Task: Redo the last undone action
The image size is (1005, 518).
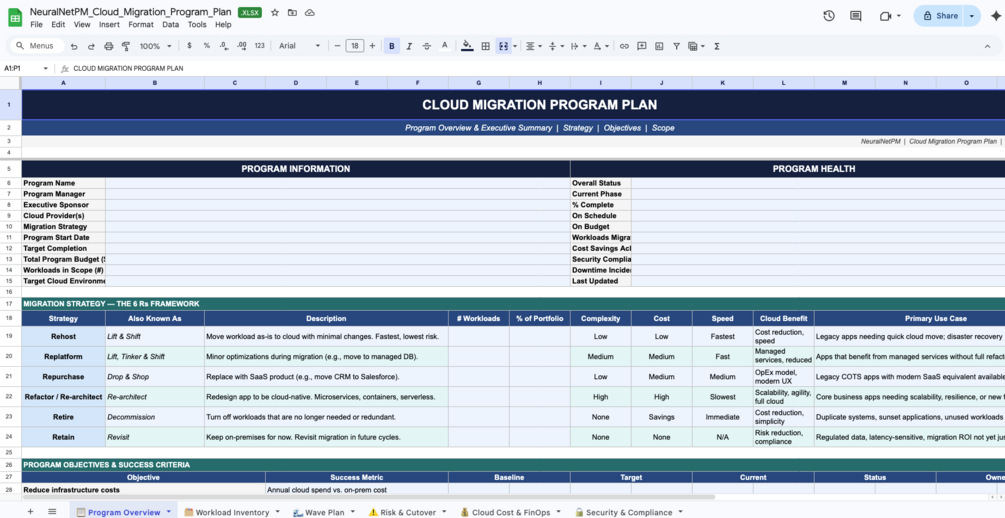Action: [91, 46]
